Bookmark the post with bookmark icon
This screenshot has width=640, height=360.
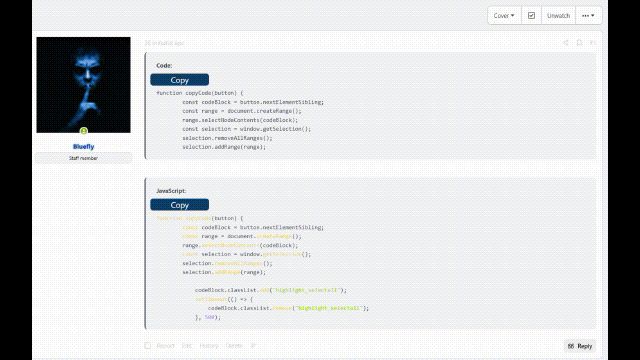point(579,42)
